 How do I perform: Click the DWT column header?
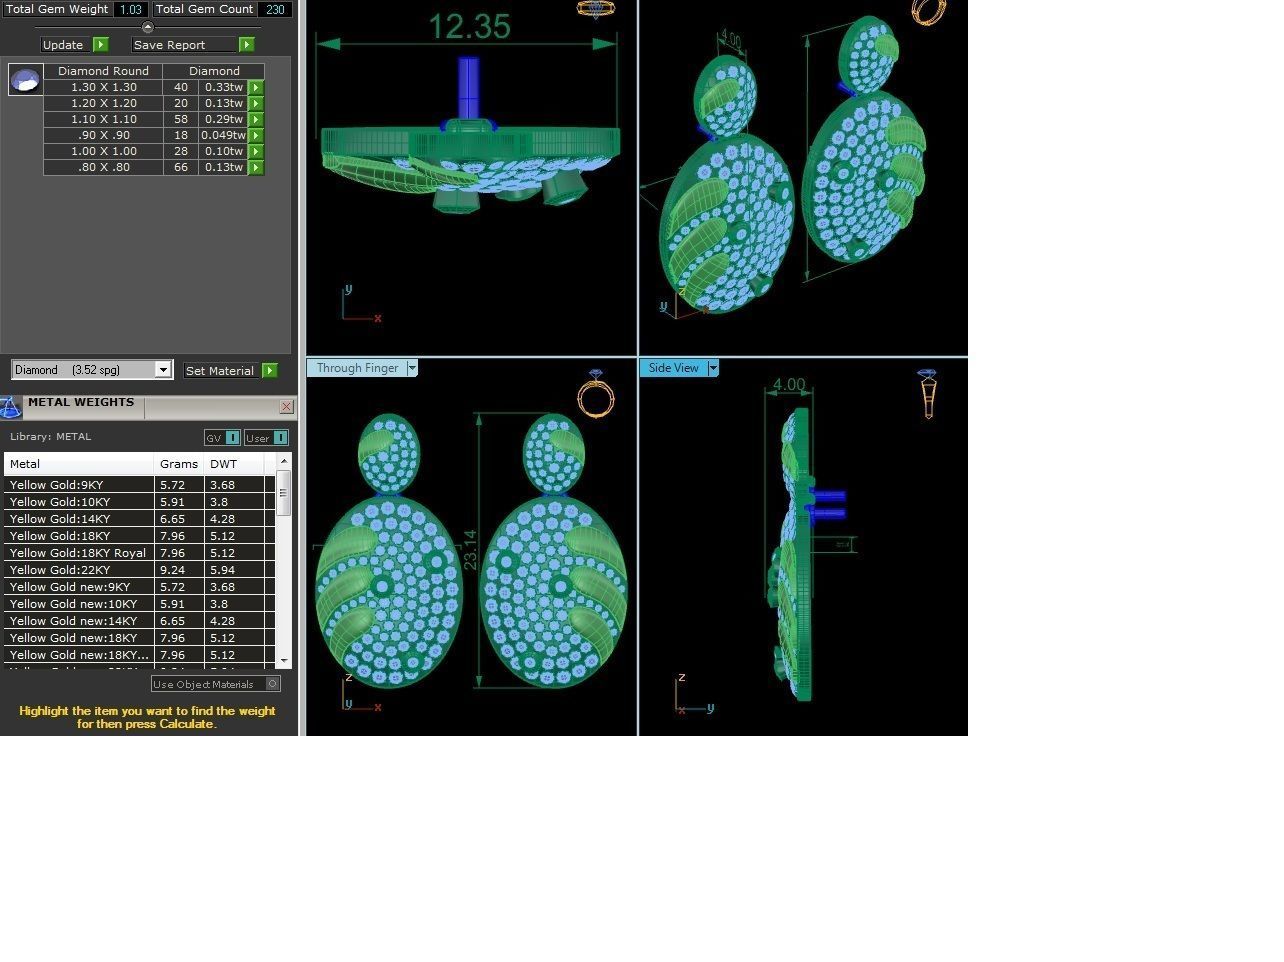234,464
